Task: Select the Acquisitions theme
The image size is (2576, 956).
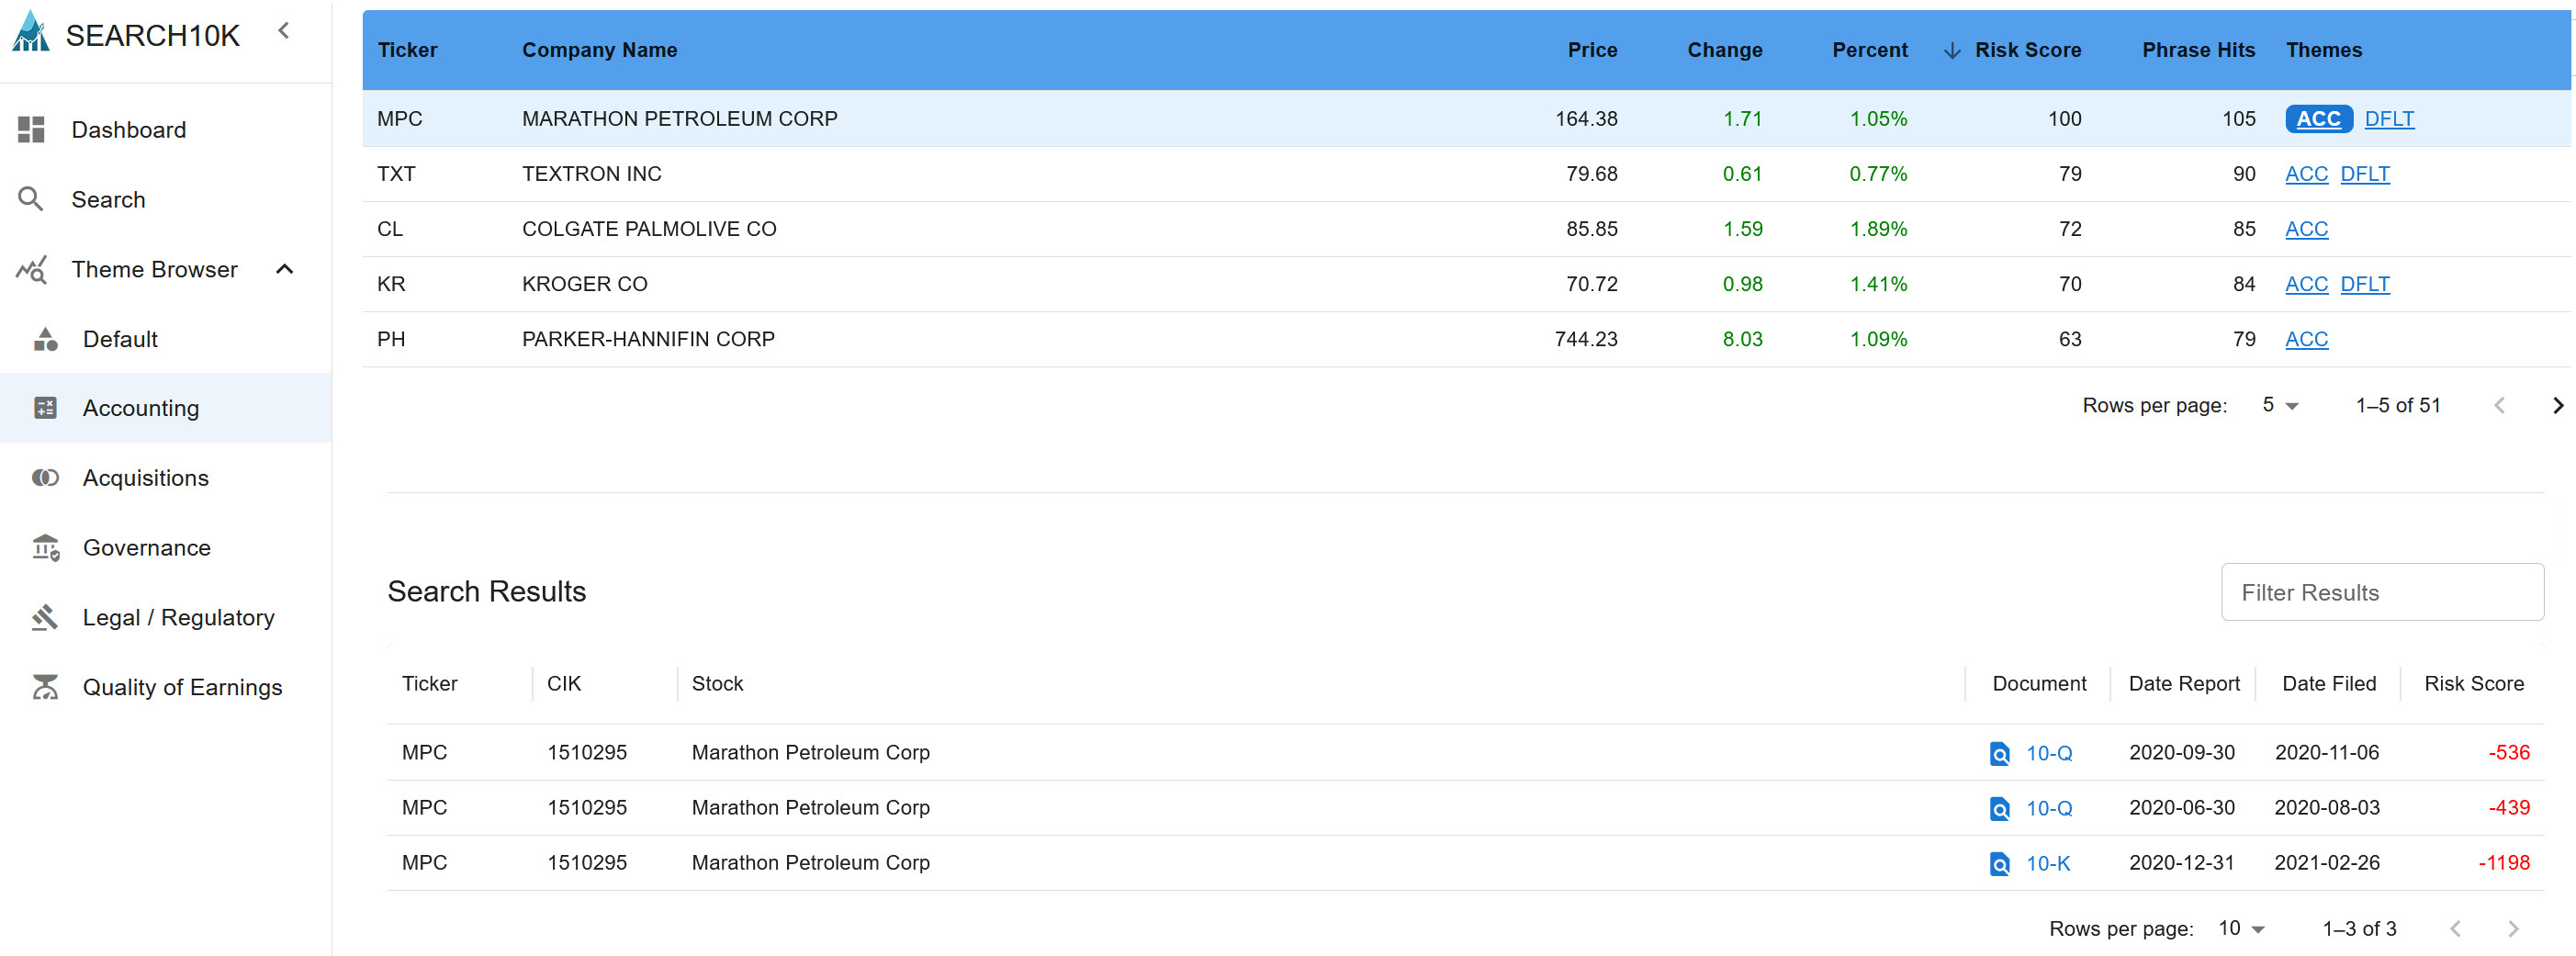Action: pos(165,478)
